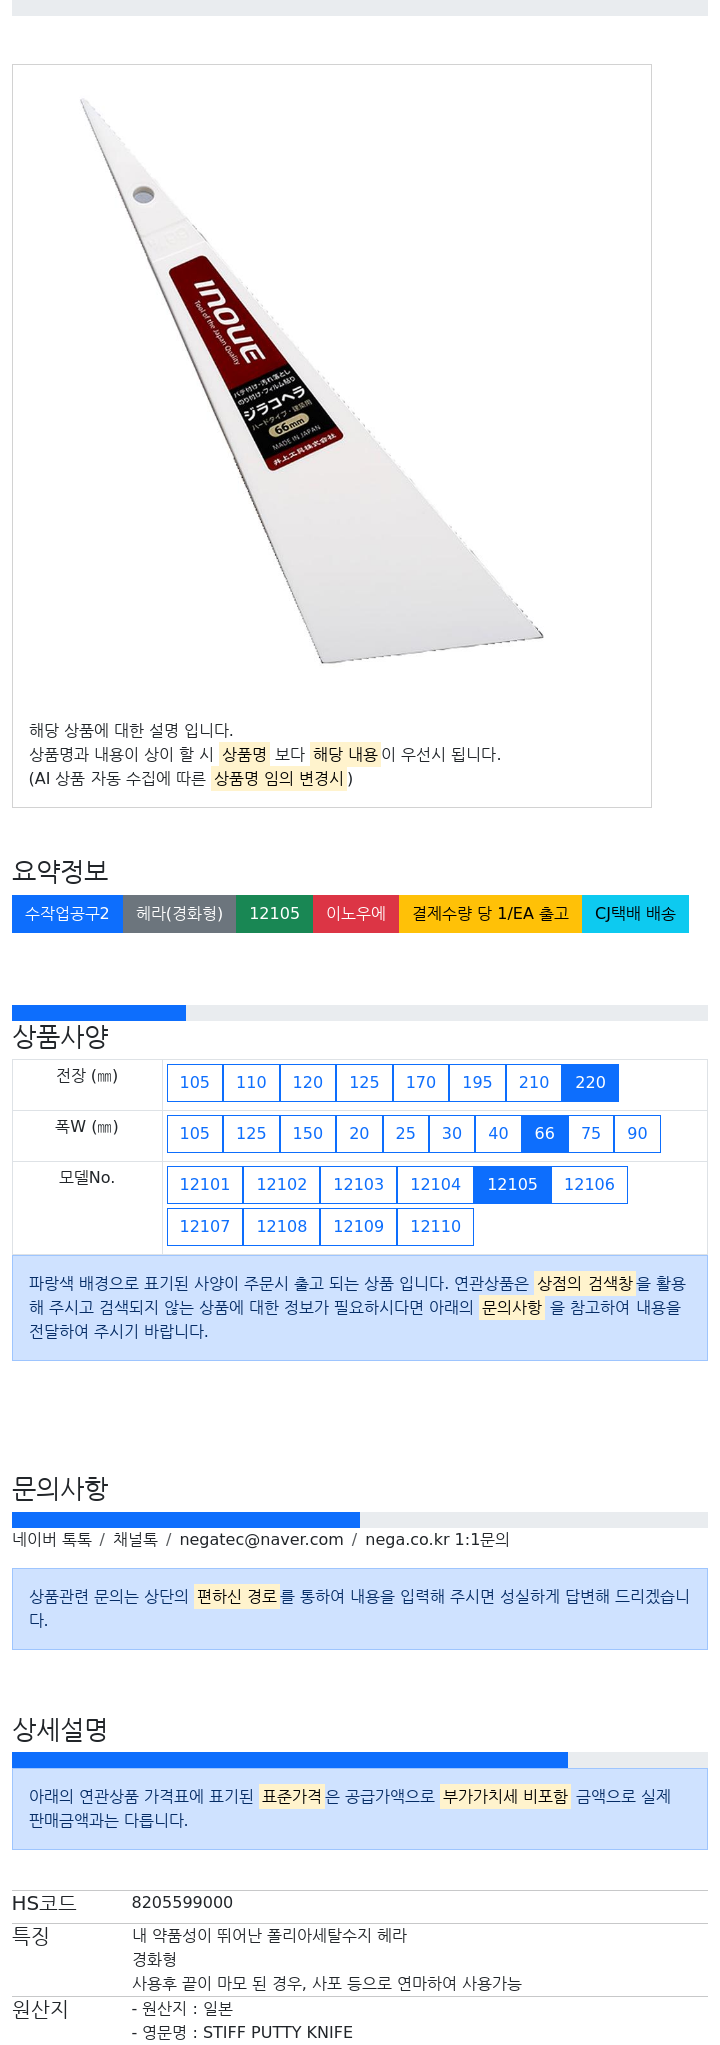720x2045 pixels.
Task: Select model number 12106
Action: [x=589, y=1184]
